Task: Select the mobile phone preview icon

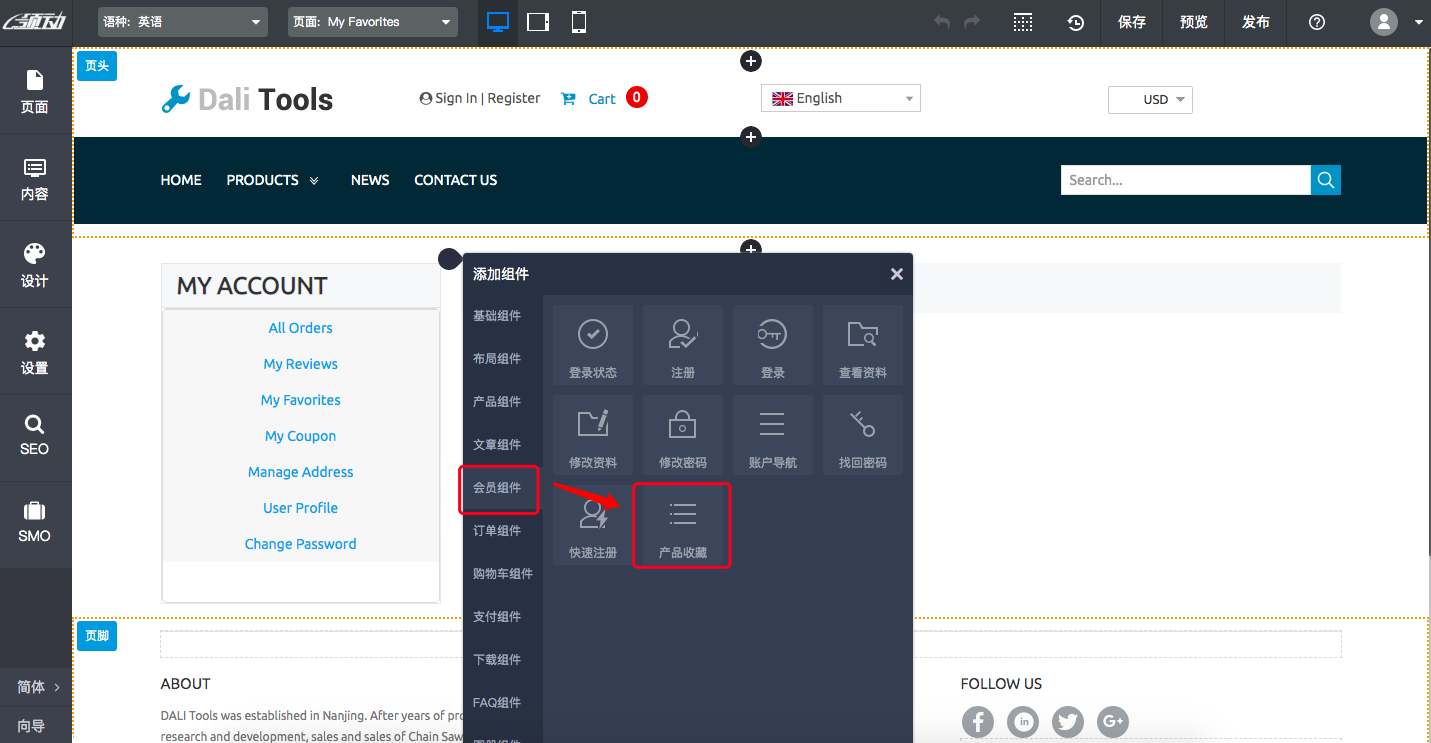Action: pos(578,22)
